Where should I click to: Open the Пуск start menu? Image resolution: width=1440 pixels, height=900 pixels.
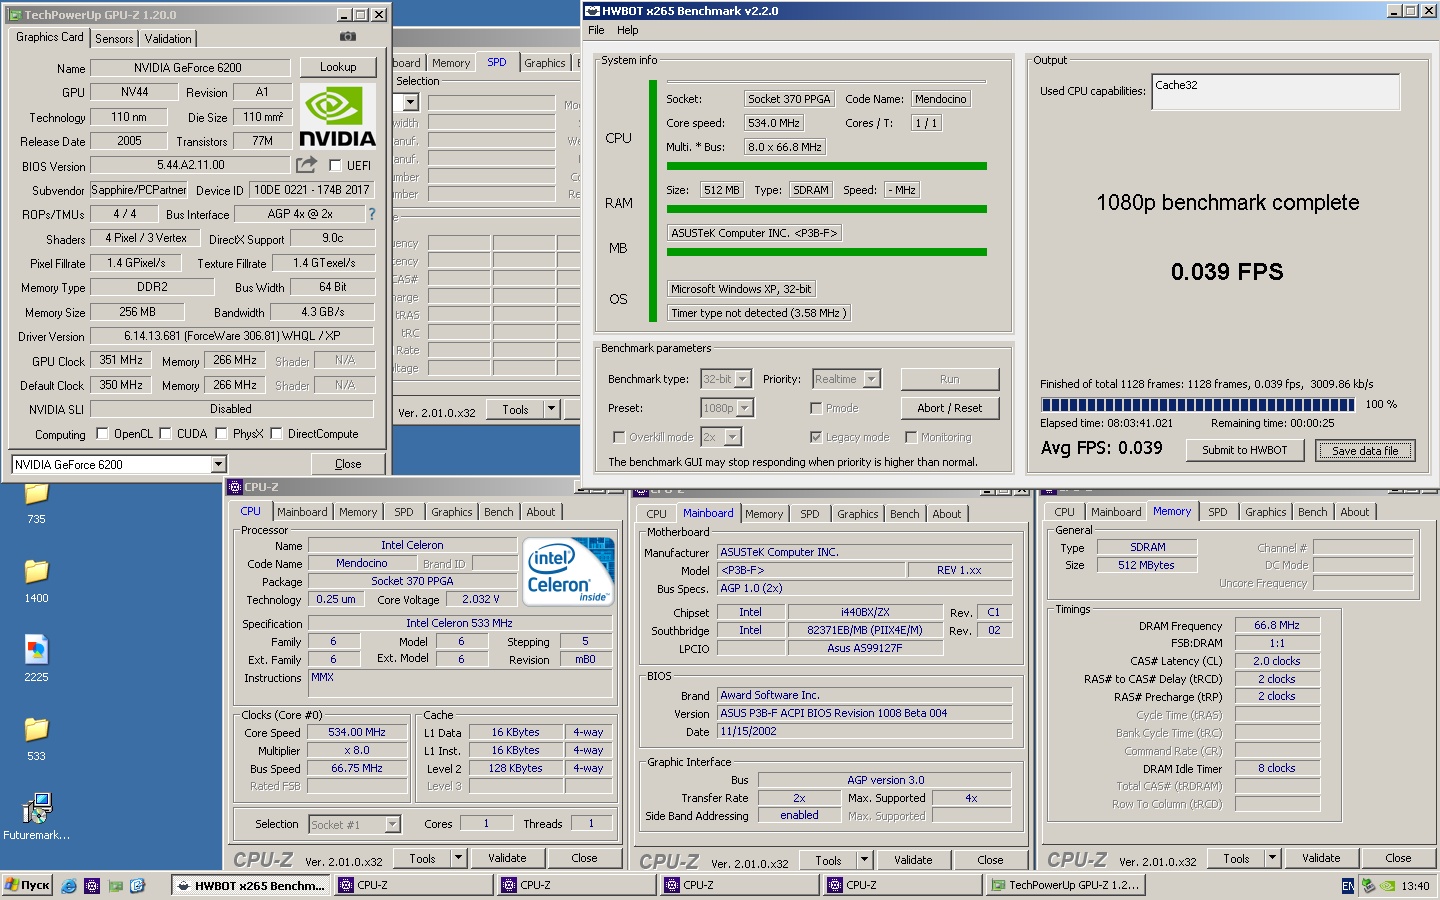pyautogui.click(x=27, y=886)
